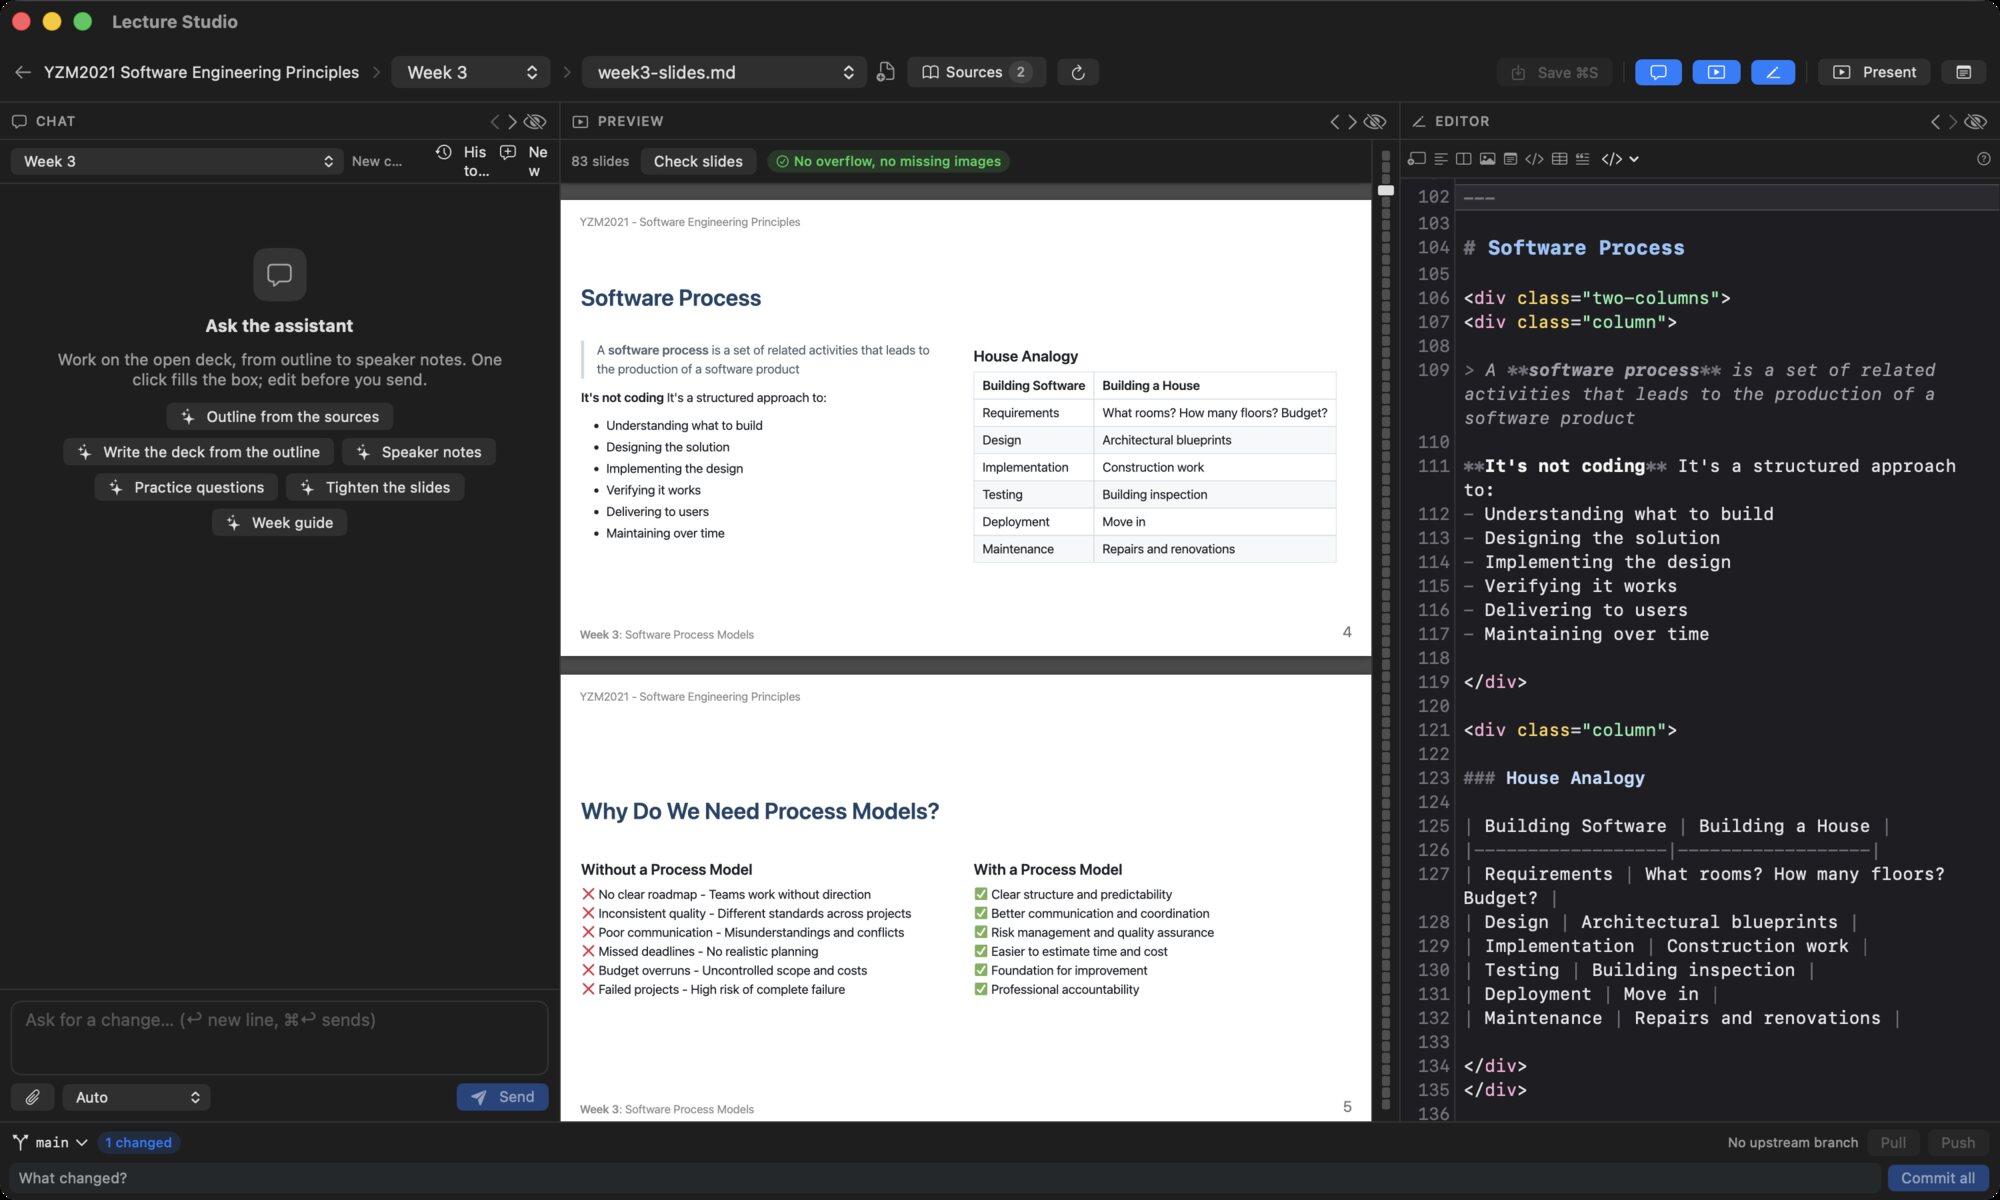This screenshot has width=2000, height=1200.
Task: Click the large chat bubble icon above Ask the assistant
Action: [x=279, y=274]
